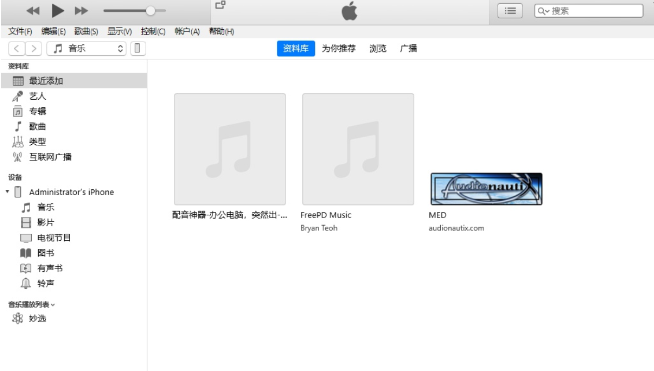Select Administrator's iPhone device

(71, 192)
